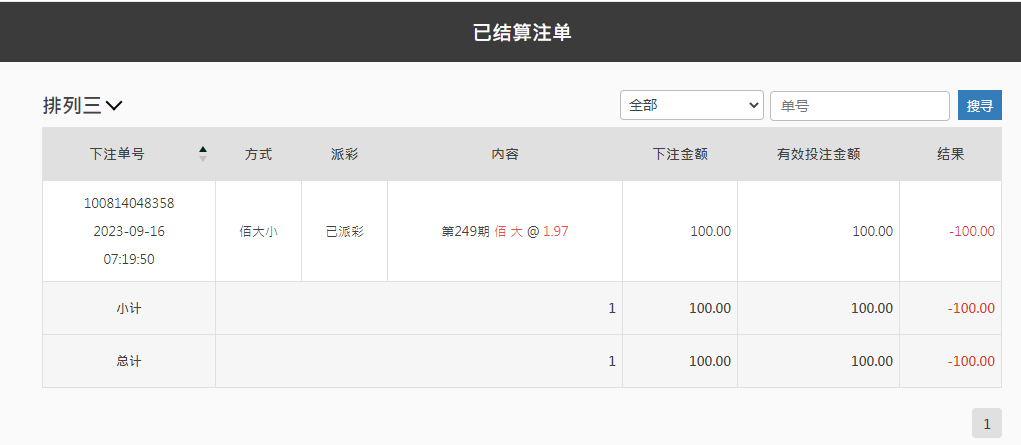Screen dimensions: 1021x445
Task: Select the 方式 column header
Action: [x=258, y=154]
